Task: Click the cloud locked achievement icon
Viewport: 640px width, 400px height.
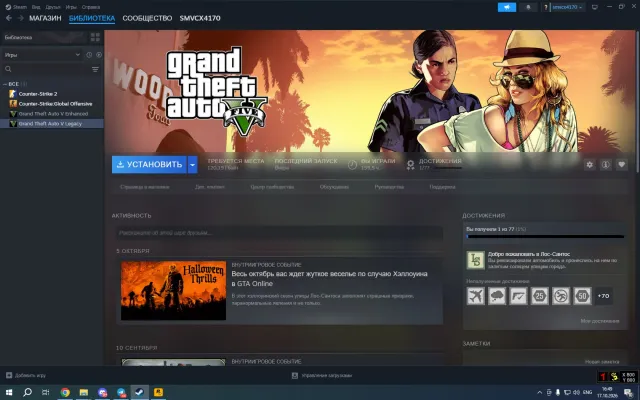Action: [497, 296]
